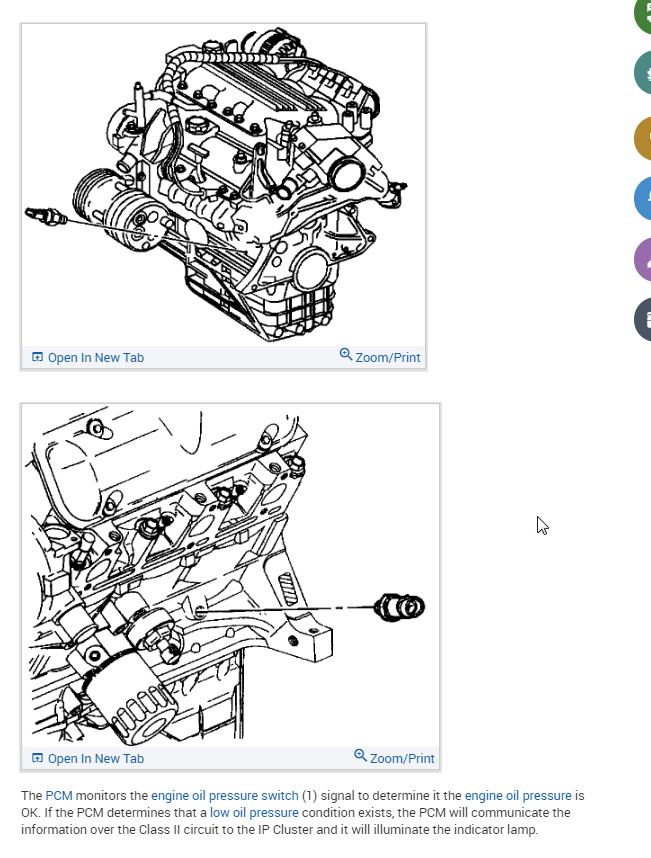Open the oil filter close-up diagram in new tab
Viewport: 651px width, 858px height.
pyautogui.click(x=88, y=758)
